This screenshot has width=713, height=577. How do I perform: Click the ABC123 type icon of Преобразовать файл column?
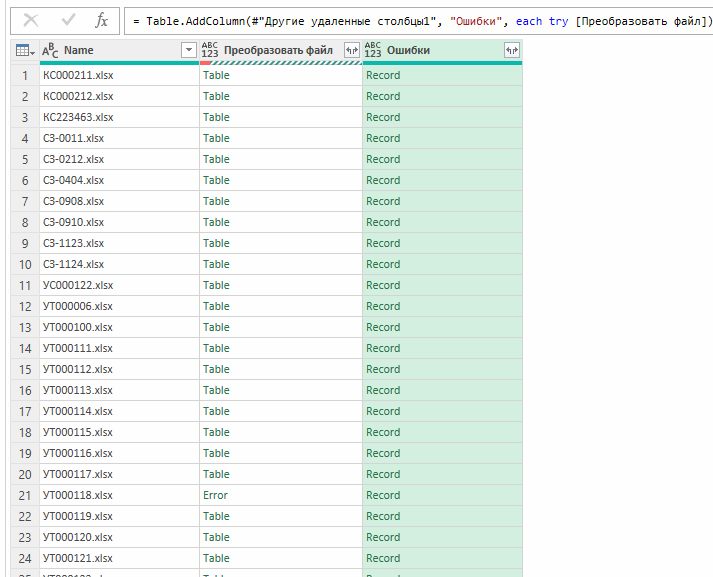[210, 50]
